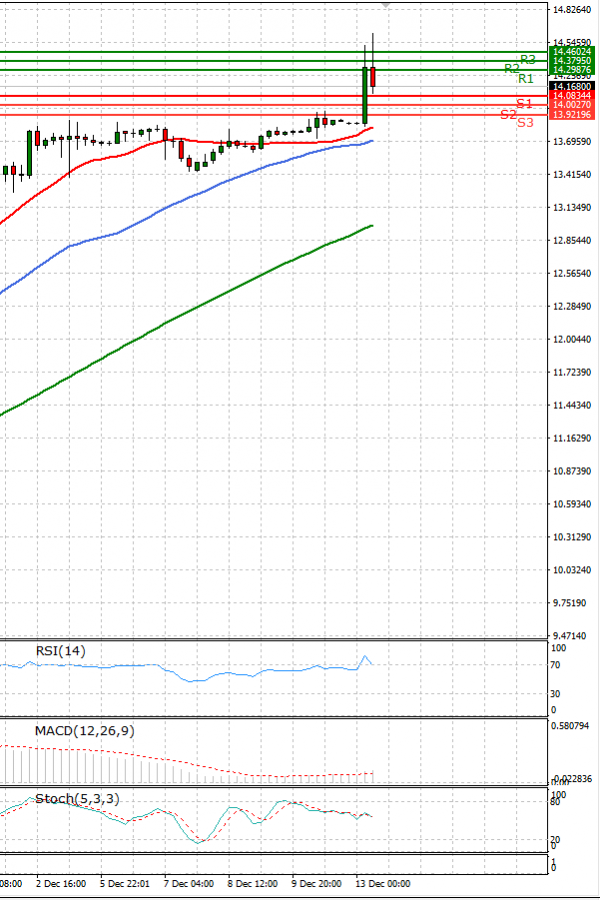Click the MACD 0.580794 scale value

[x=570, y=726]
